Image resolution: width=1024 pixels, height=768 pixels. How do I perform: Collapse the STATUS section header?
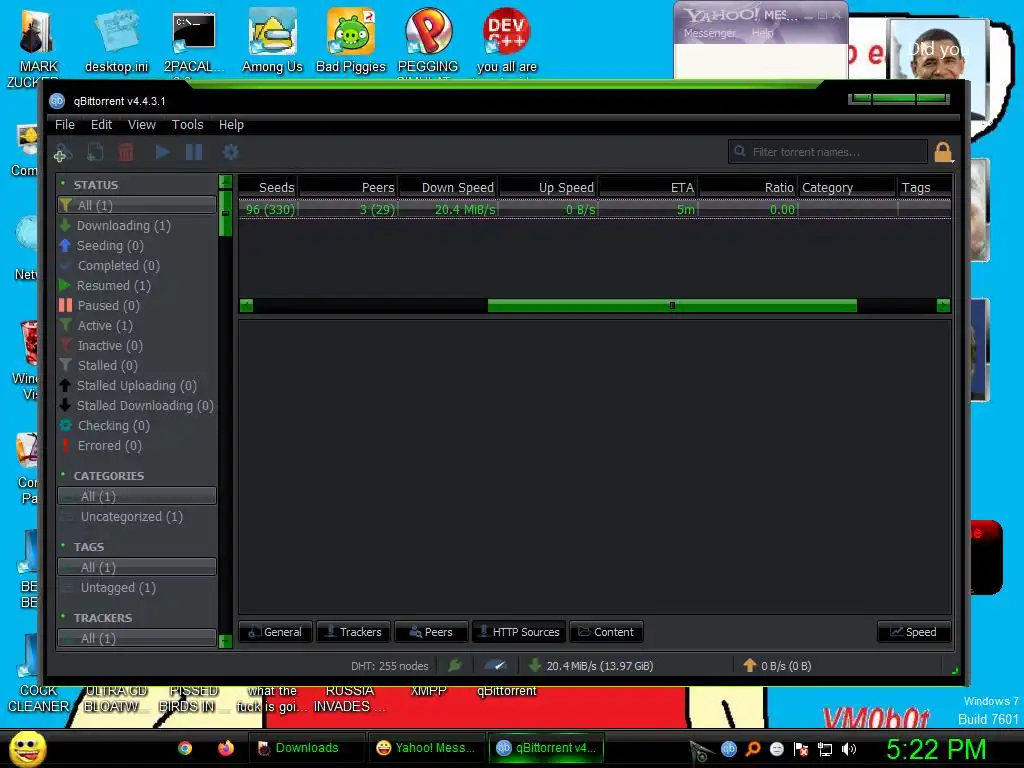95,185
